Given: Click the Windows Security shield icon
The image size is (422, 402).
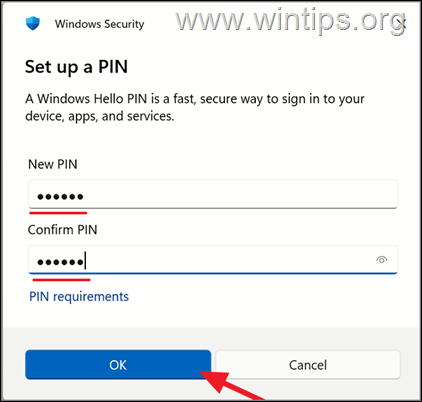Looking at the screenshot, I should (x=33, y=24).
